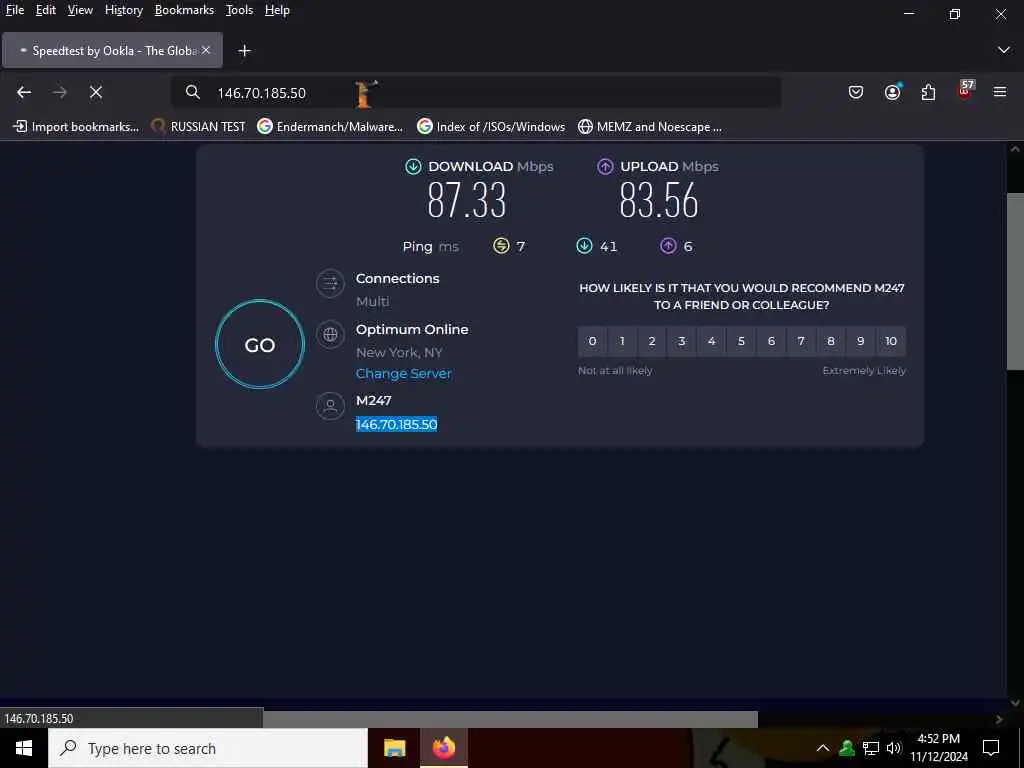Click the globe icon beside Optimum Online
Screen dimensions: 1024x768
click(330, 334)
